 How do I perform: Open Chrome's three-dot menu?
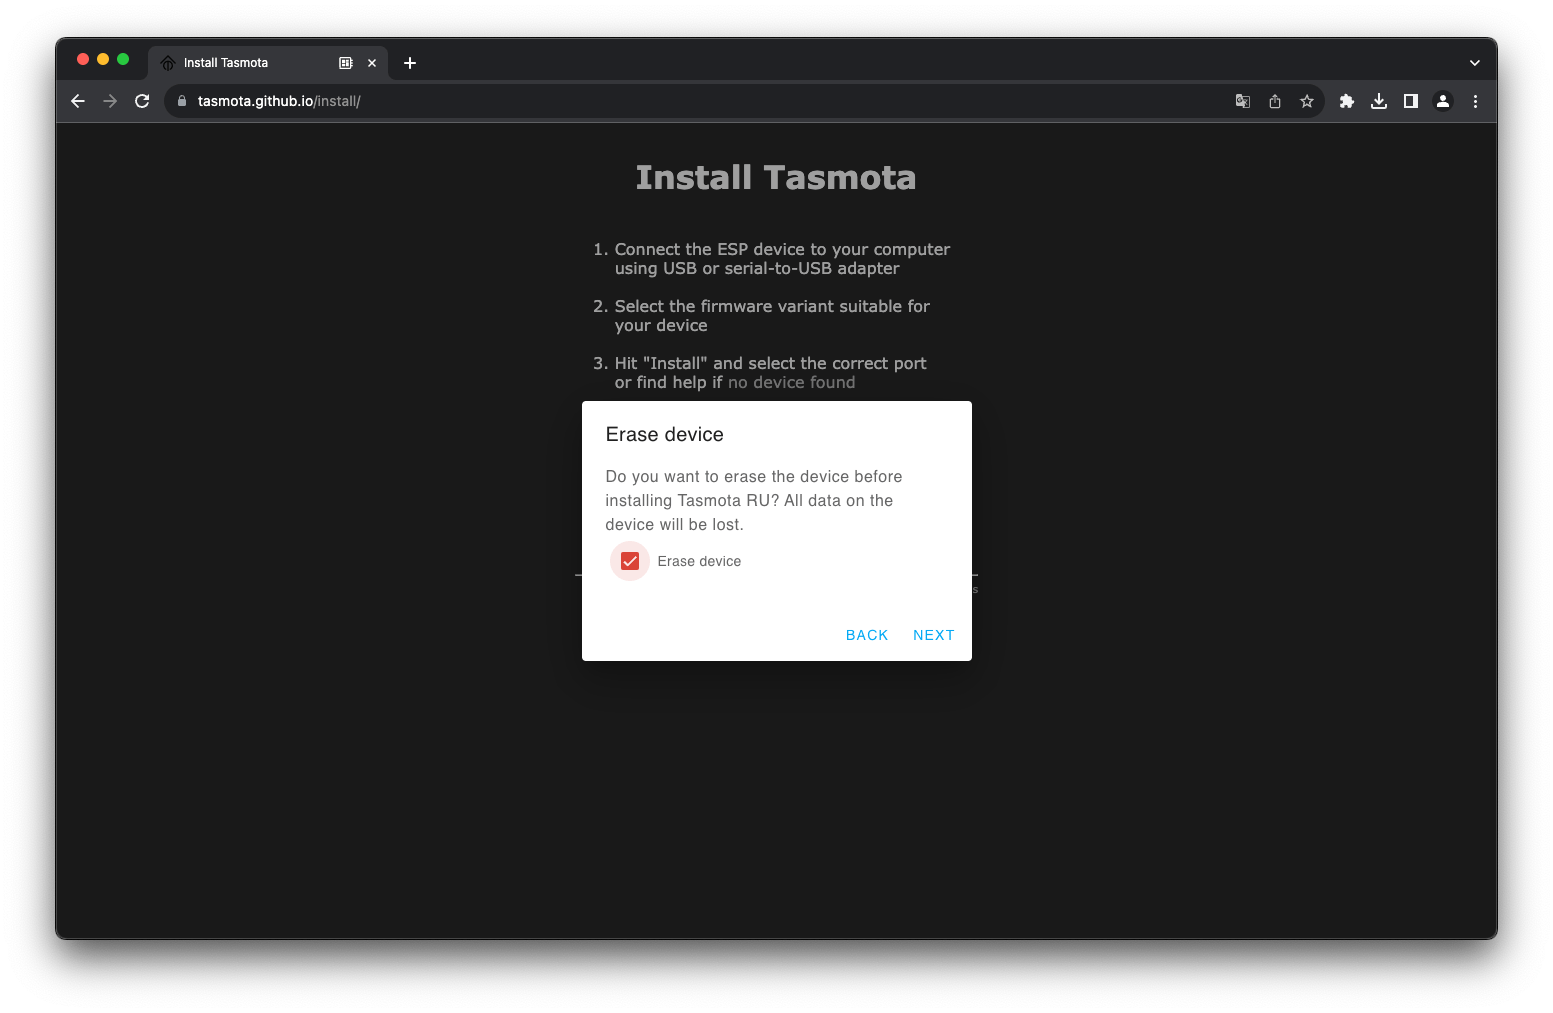click(x=1475, y=101)
